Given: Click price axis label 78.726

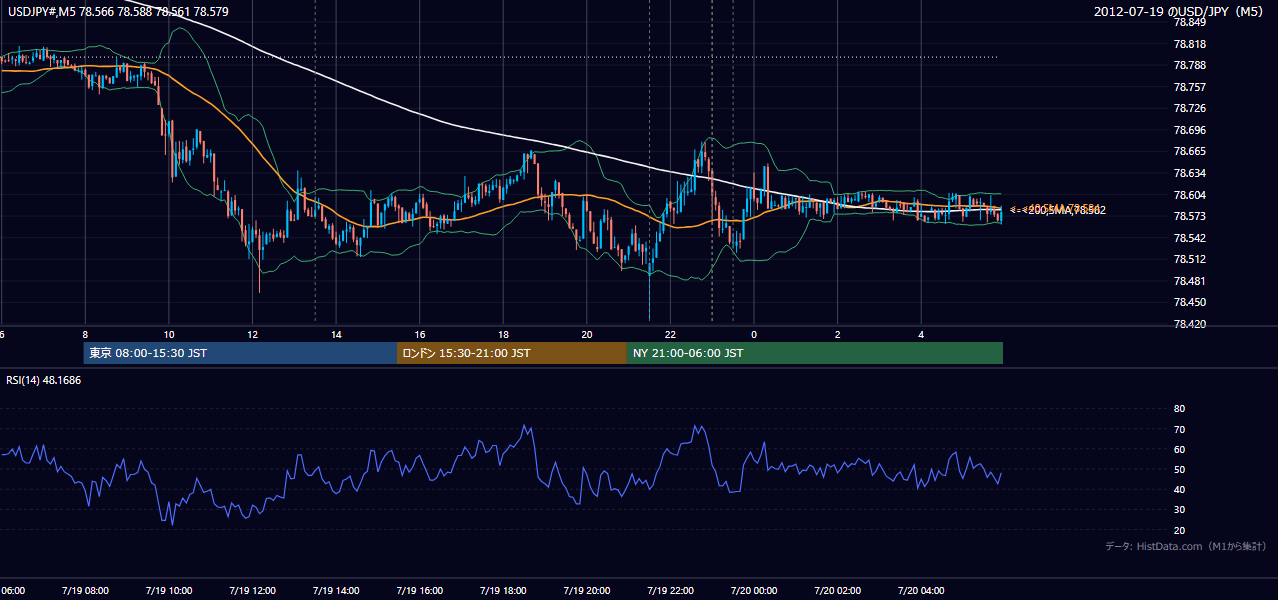Looking at the screenshot, I should click(x=1190, y=108).
